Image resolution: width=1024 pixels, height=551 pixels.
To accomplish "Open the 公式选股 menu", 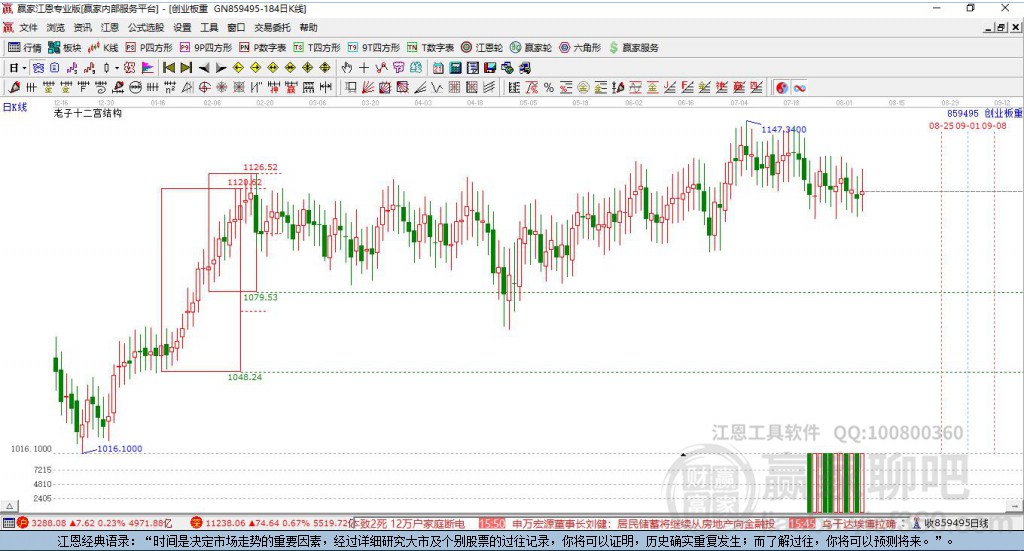I will point(145,28).
